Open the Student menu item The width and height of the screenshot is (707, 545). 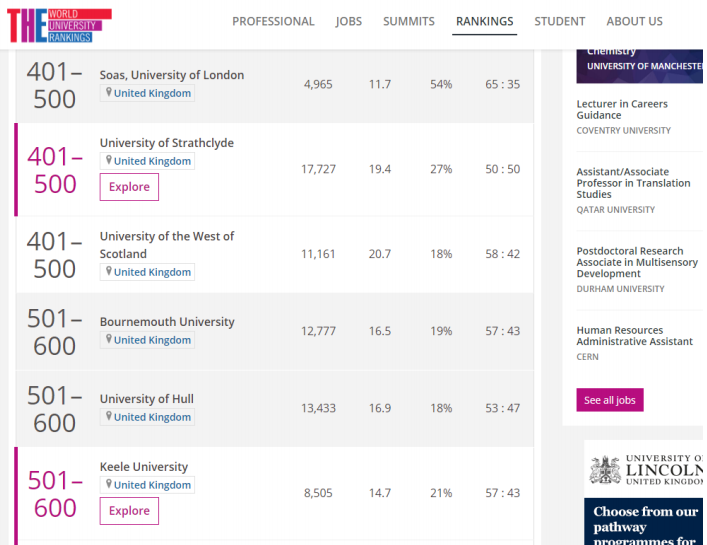(x=559, y=21)
